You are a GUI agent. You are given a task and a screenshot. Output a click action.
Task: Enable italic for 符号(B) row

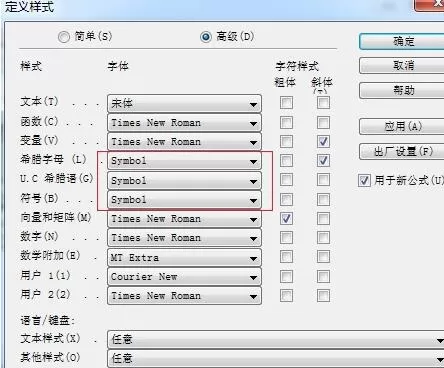(x=323, y=200)
